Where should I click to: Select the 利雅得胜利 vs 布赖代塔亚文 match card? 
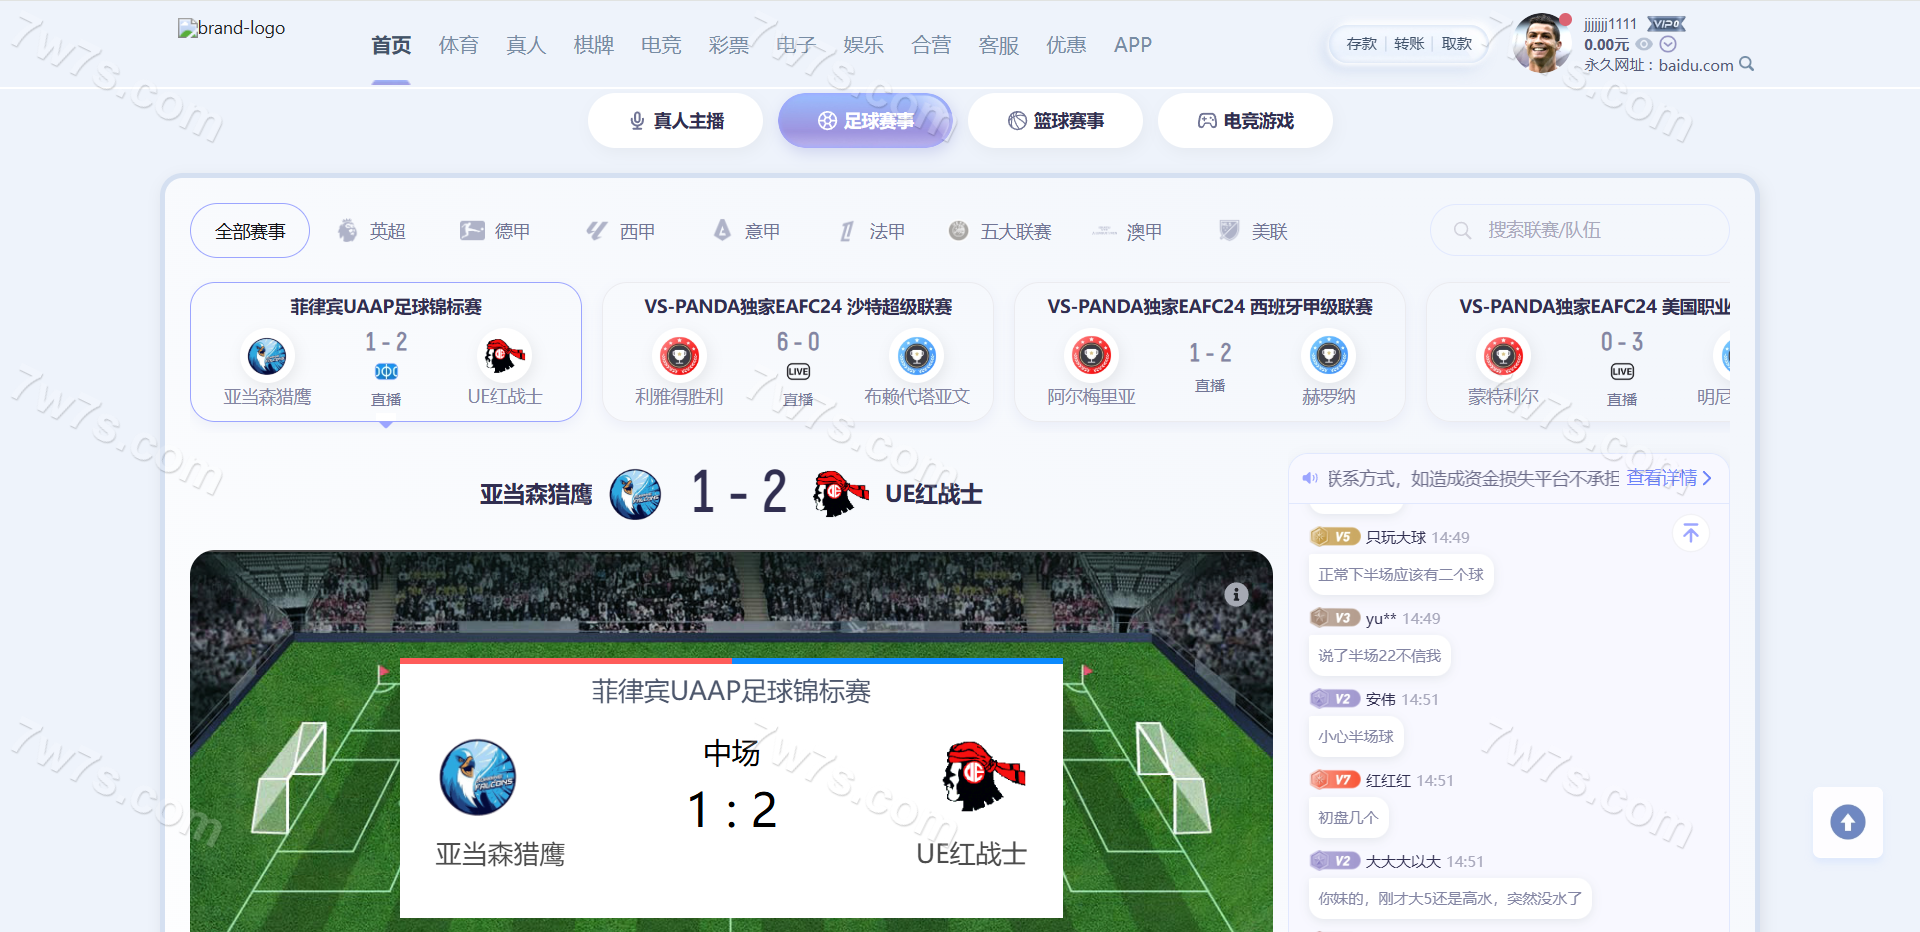798,352
